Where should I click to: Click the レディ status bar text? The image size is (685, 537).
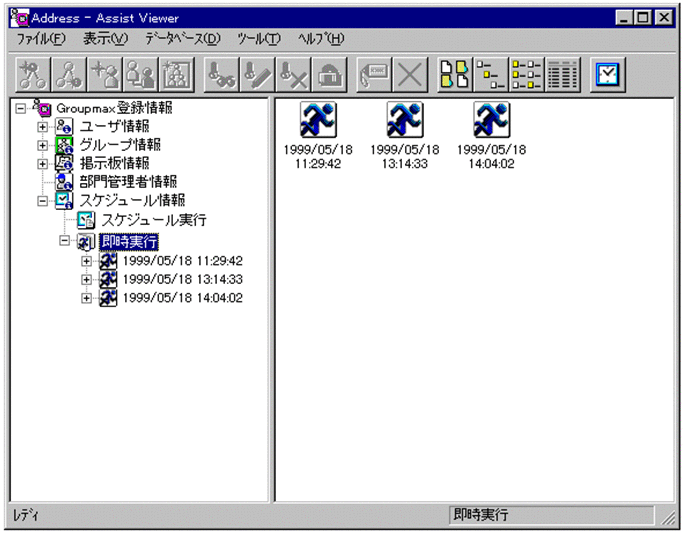click(25, 516)
